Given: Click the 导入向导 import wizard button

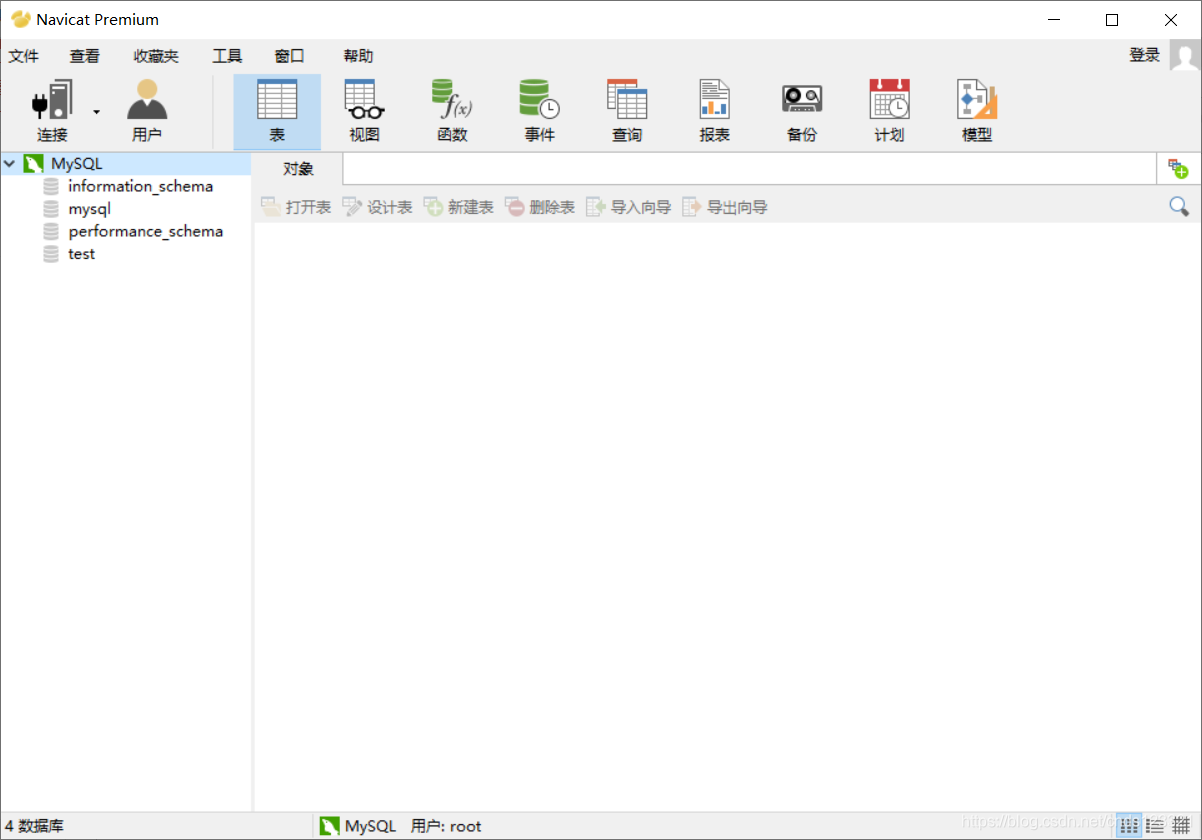Looking at the screenshot, I should (629, 207).
